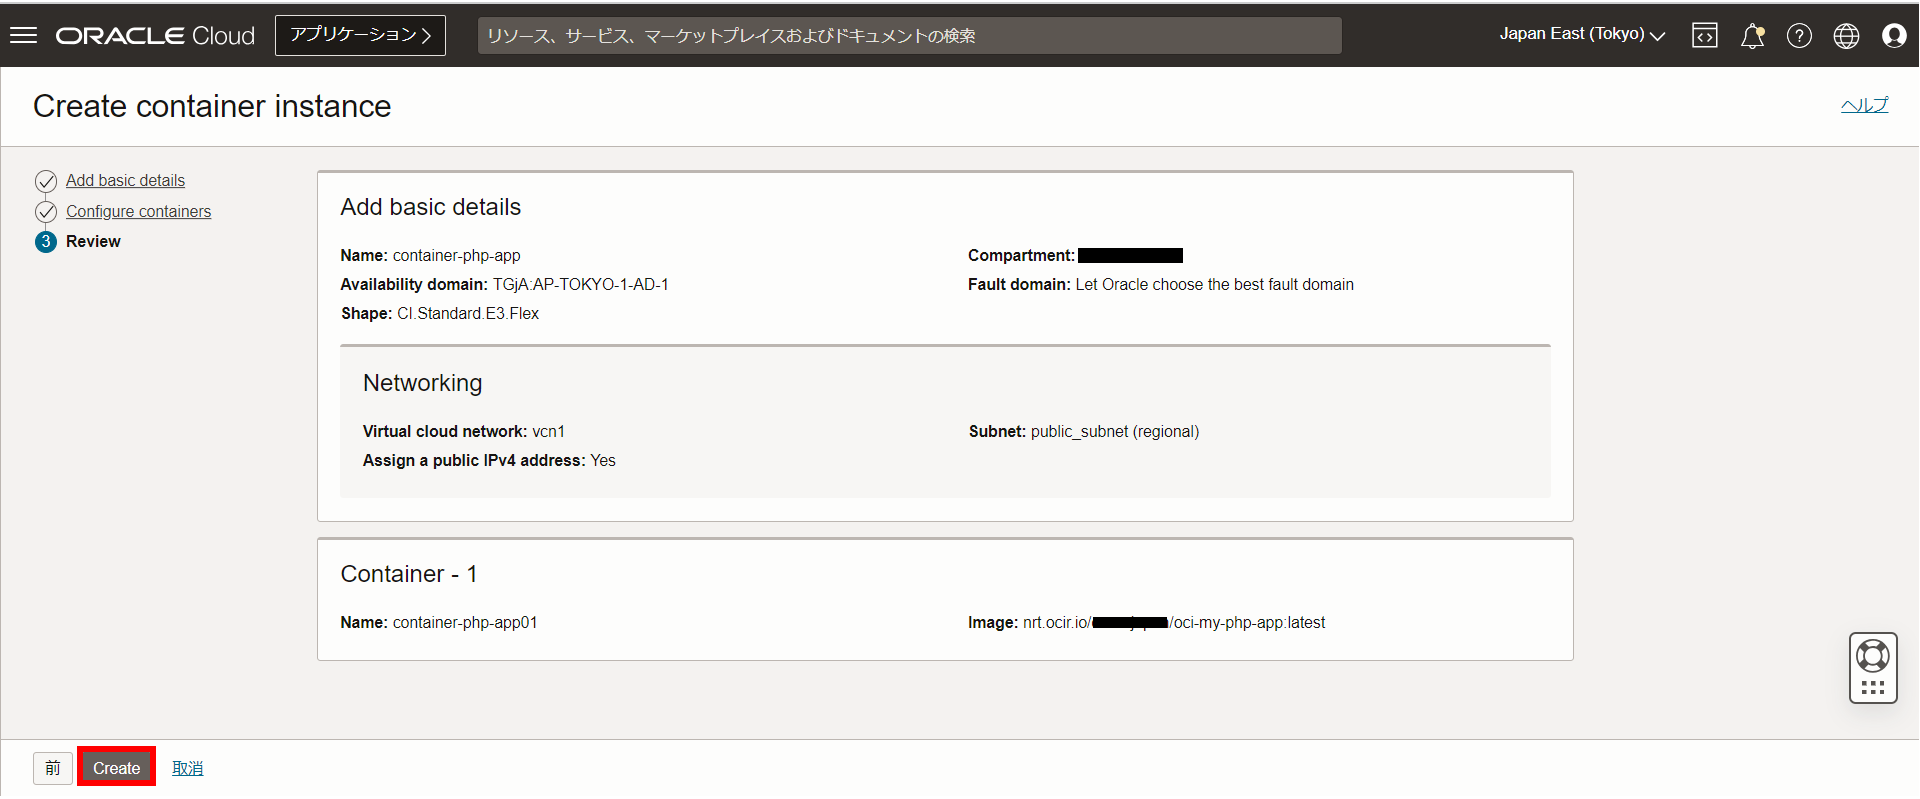Open the Japan East (Tokyo) region dropdown
The width and height of the screenshot is (1920, 799).
1582,34
